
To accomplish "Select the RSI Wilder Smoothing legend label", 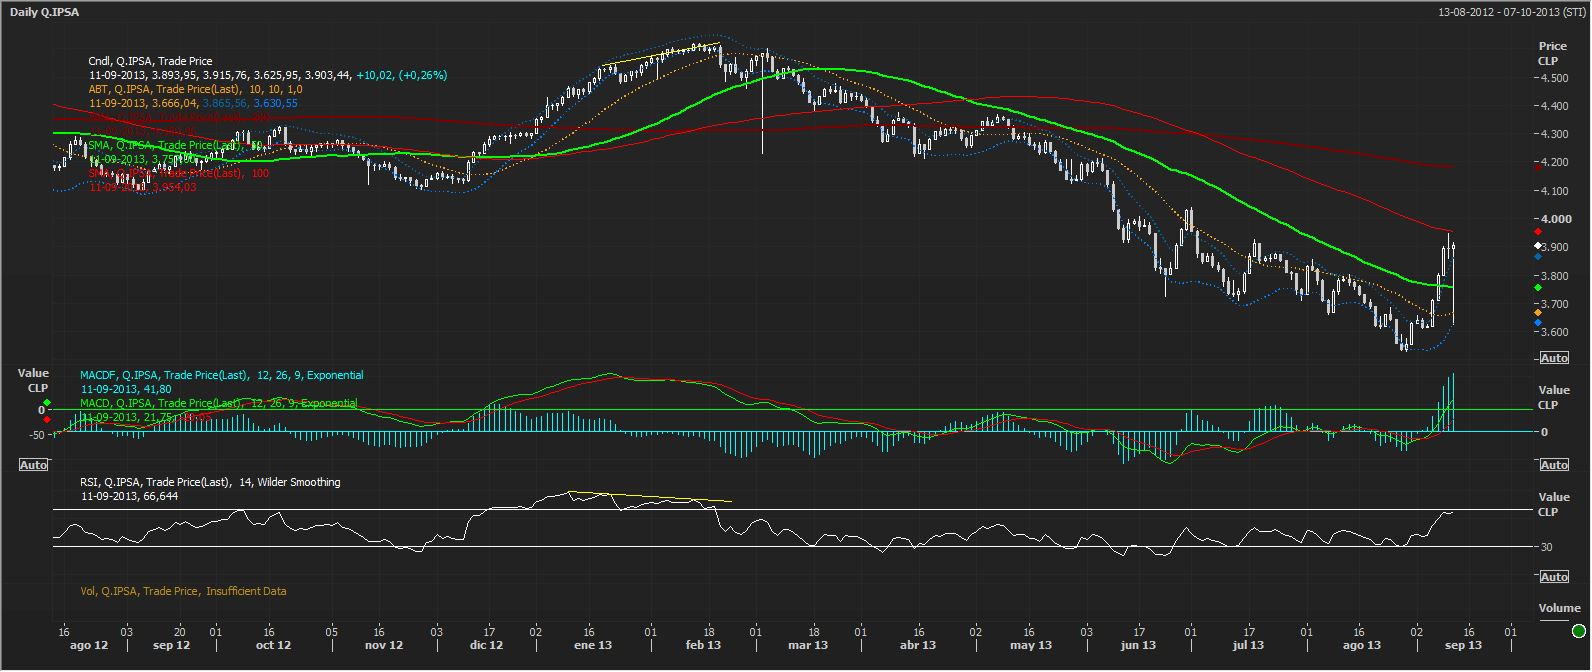I will pos(210,482).
